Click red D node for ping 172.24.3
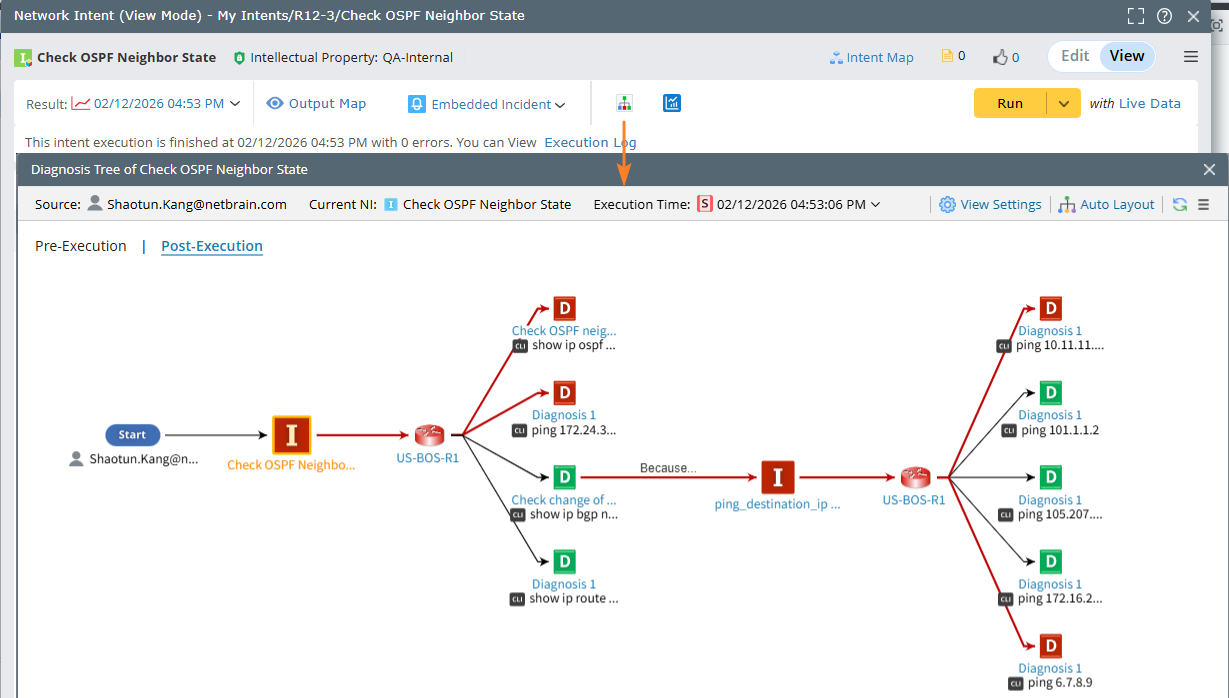 point(564,393)
